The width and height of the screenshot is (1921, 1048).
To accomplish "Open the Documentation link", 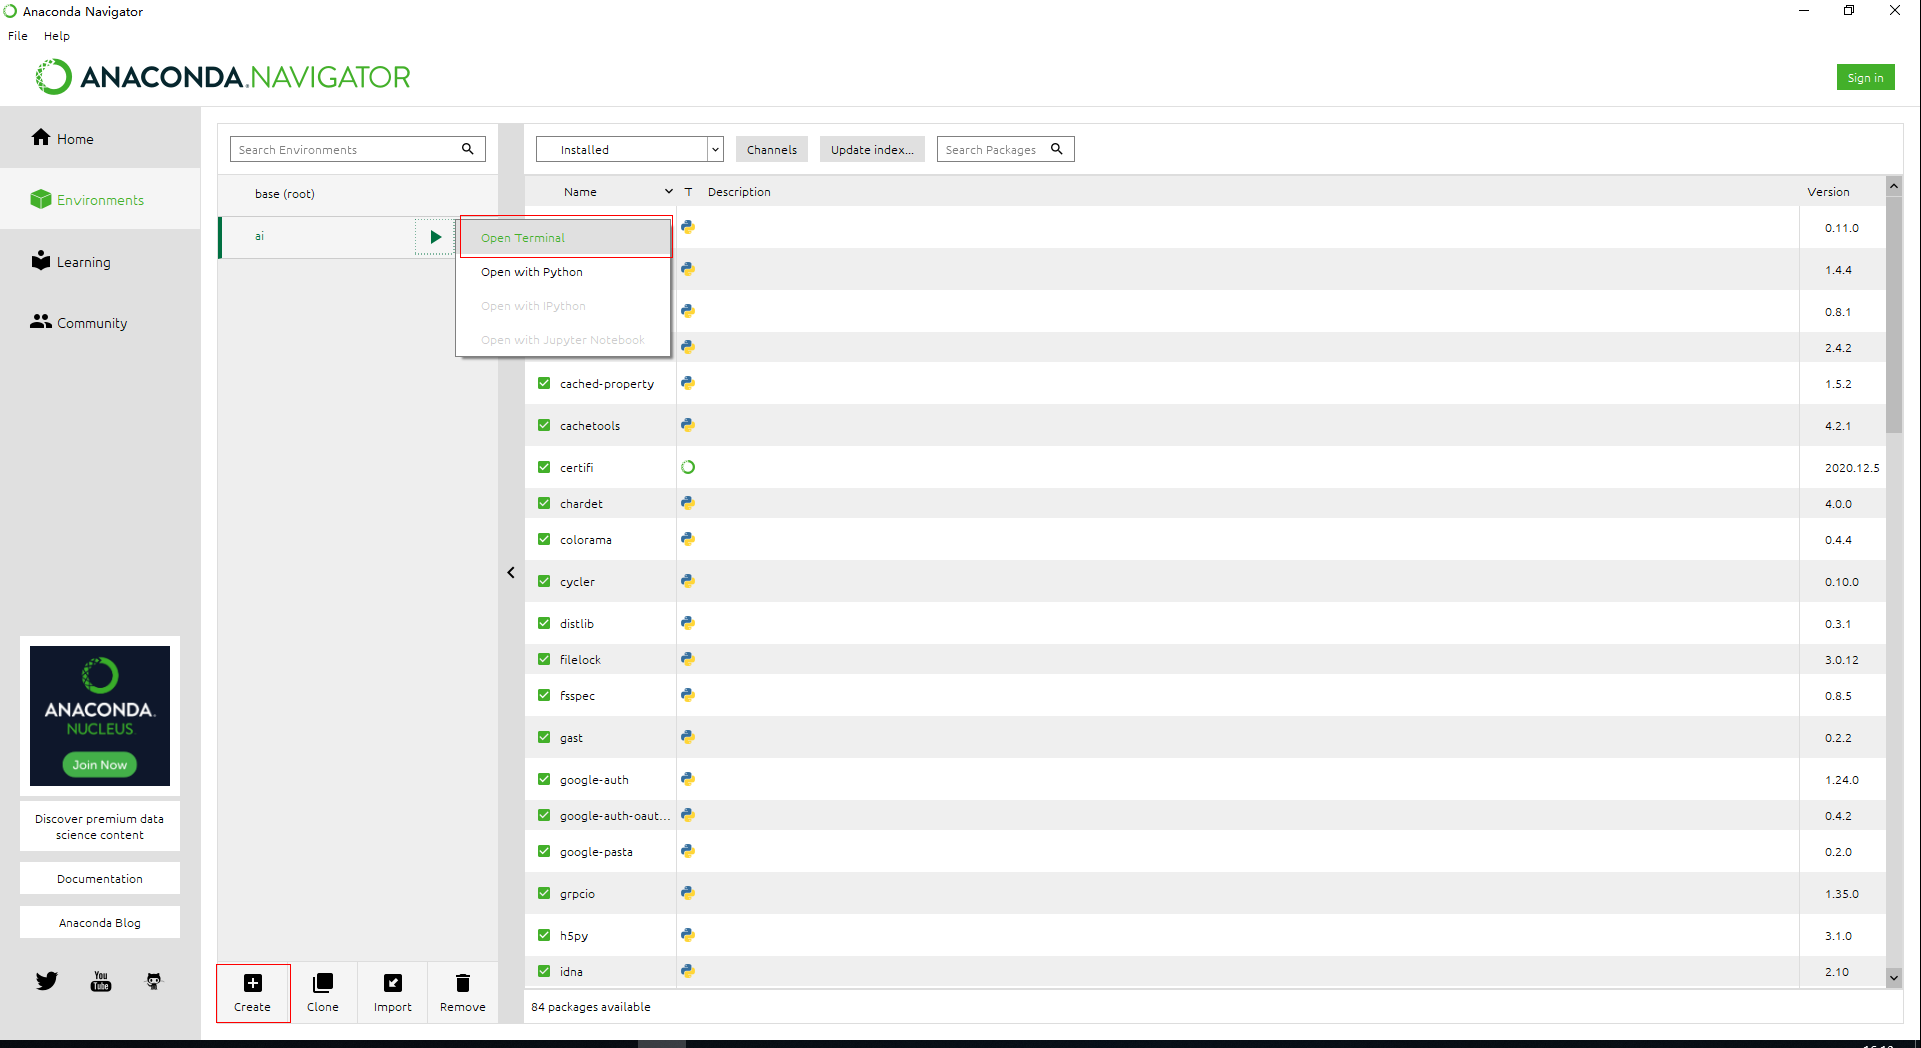I will [100, 878].
